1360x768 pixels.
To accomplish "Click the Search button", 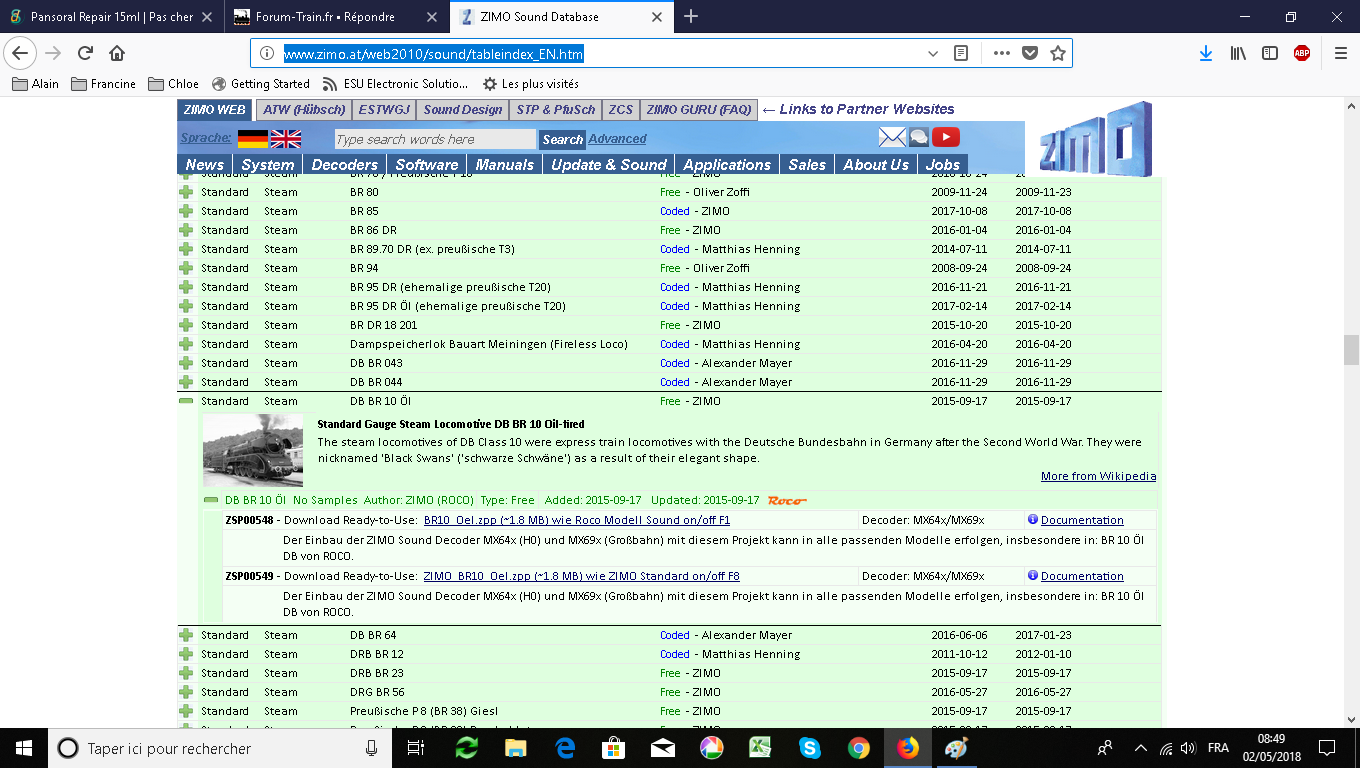I will pyautogui.click(x=563, y=140).
